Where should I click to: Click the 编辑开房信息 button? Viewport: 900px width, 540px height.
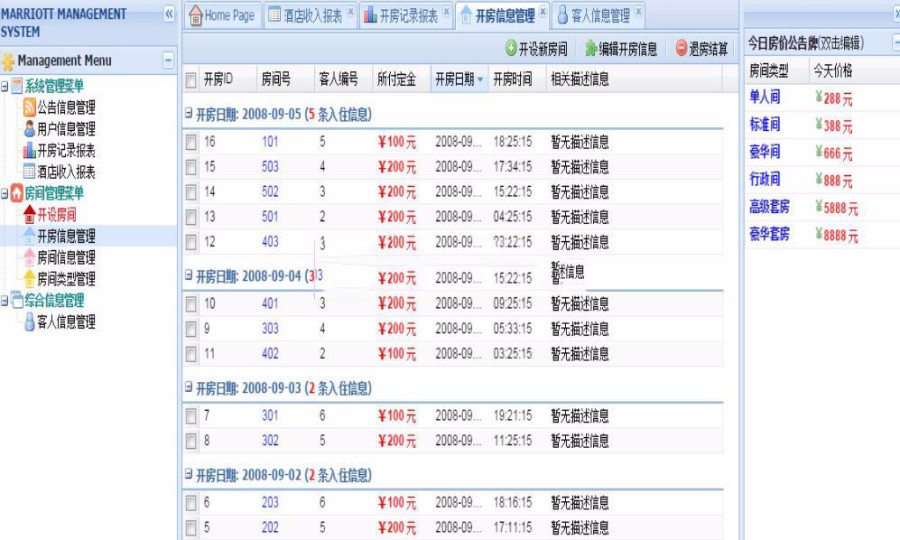(621, 49)
